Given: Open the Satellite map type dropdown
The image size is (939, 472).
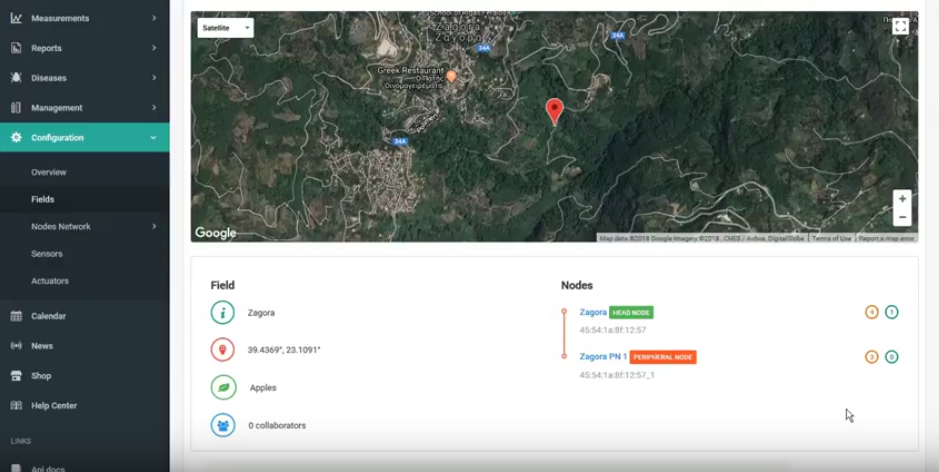Looking at the screenshot, I should point(225,28).
